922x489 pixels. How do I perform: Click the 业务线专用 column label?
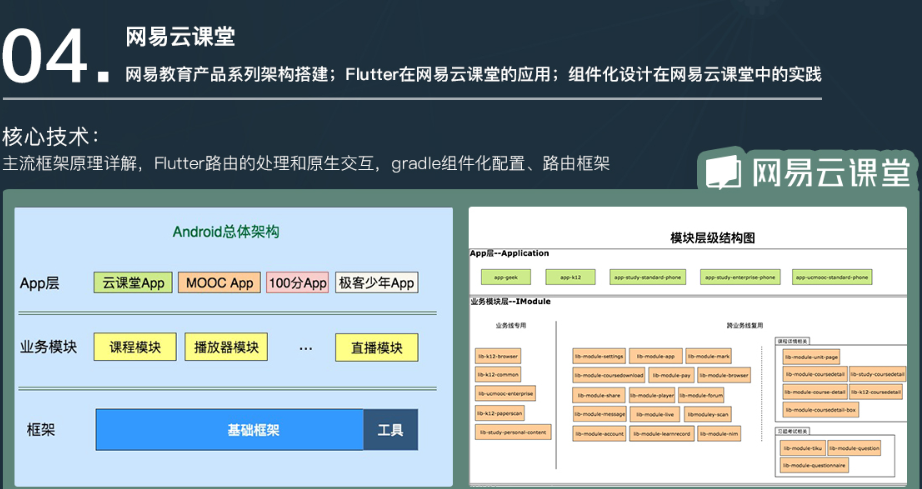[x=510, y=325]
